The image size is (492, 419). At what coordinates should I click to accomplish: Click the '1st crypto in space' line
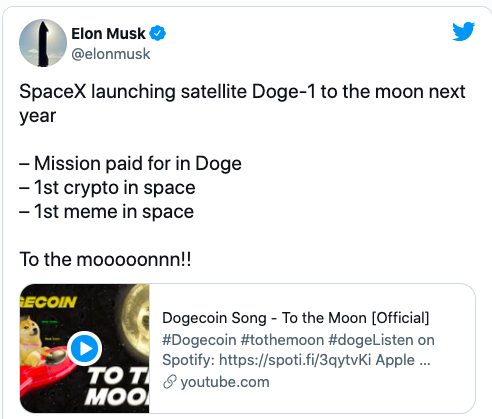pos(107,188)
